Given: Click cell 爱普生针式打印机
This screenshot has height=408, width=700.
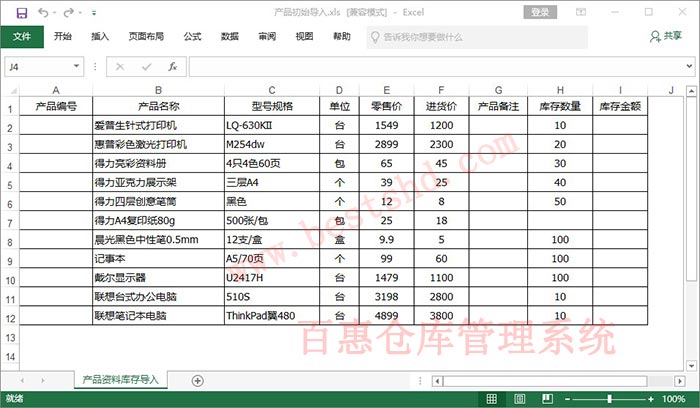Looking at the screenshot, I should click(x=158, y=125).
